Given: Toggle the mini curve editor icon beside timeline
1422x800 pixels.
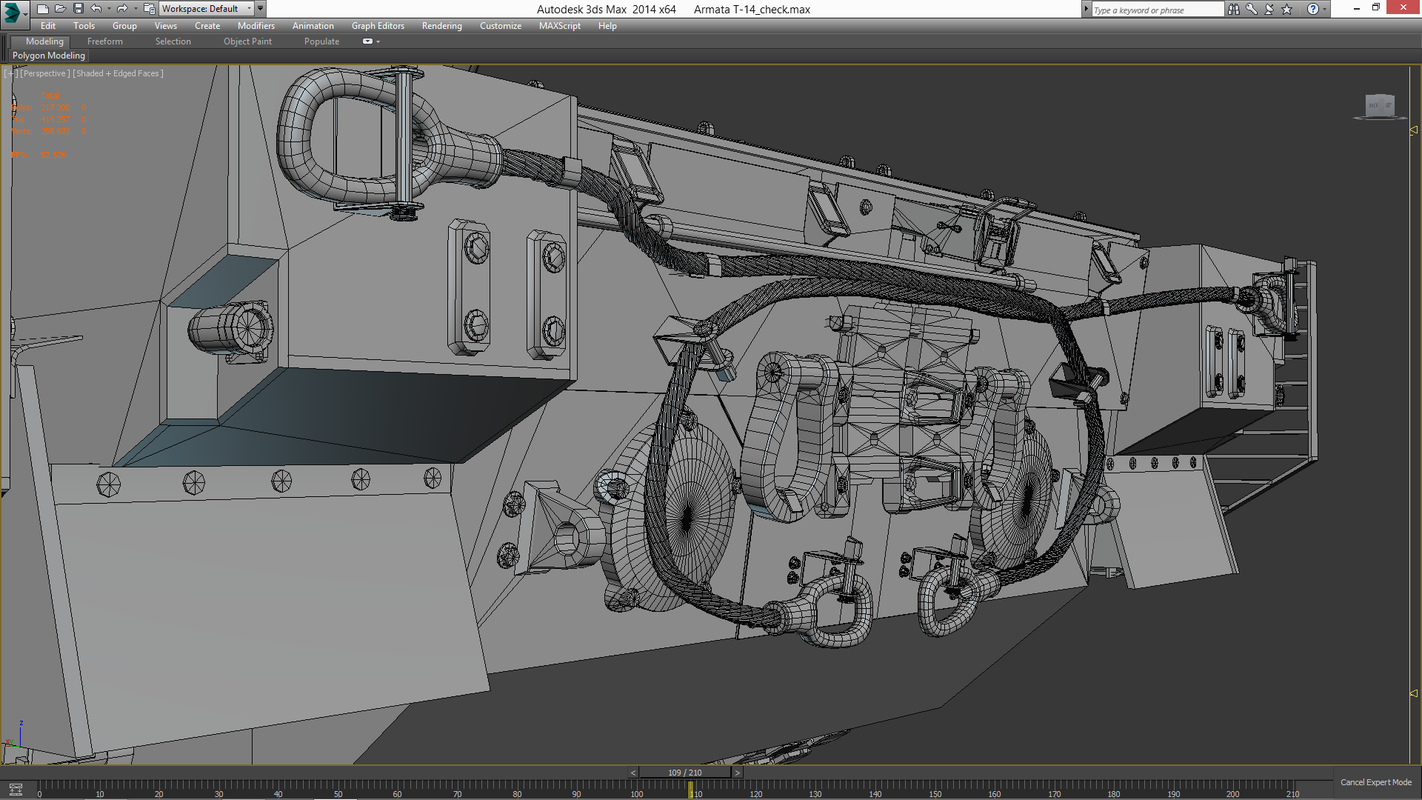Looking at the screenshot, I should pyautogui.click(x=16, y=788).
